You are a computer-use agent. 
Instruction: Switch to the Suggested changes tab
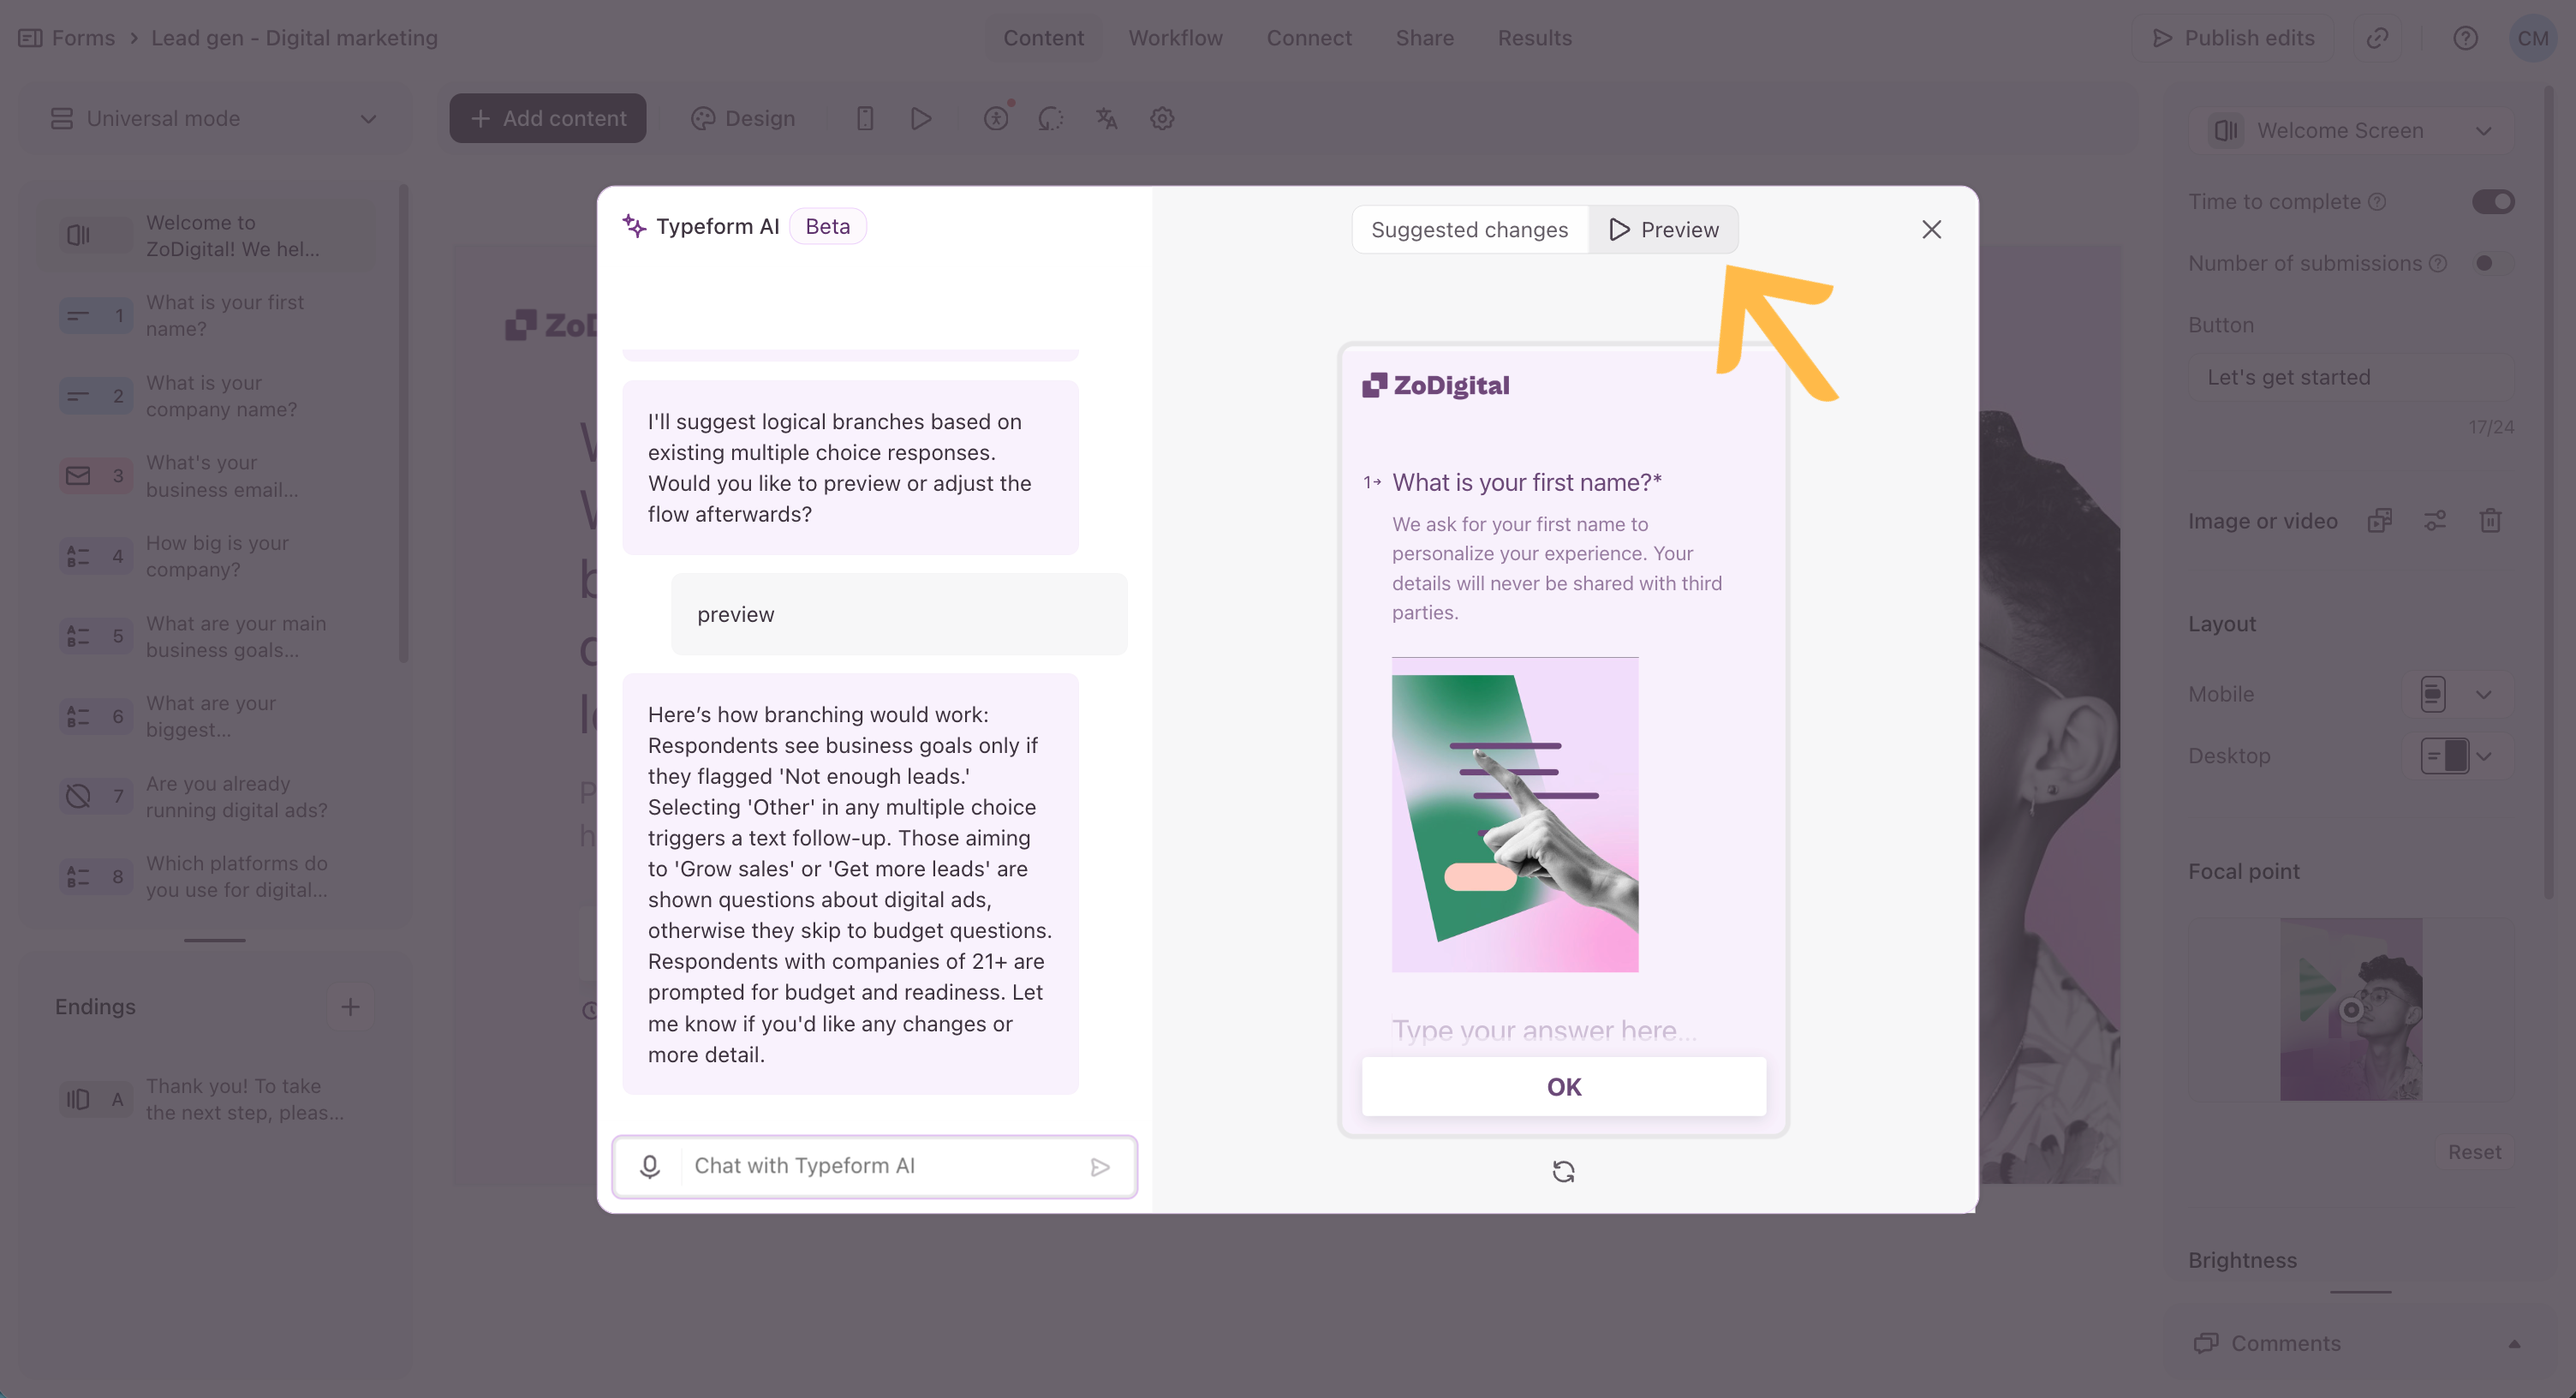tap(1469, 230)
